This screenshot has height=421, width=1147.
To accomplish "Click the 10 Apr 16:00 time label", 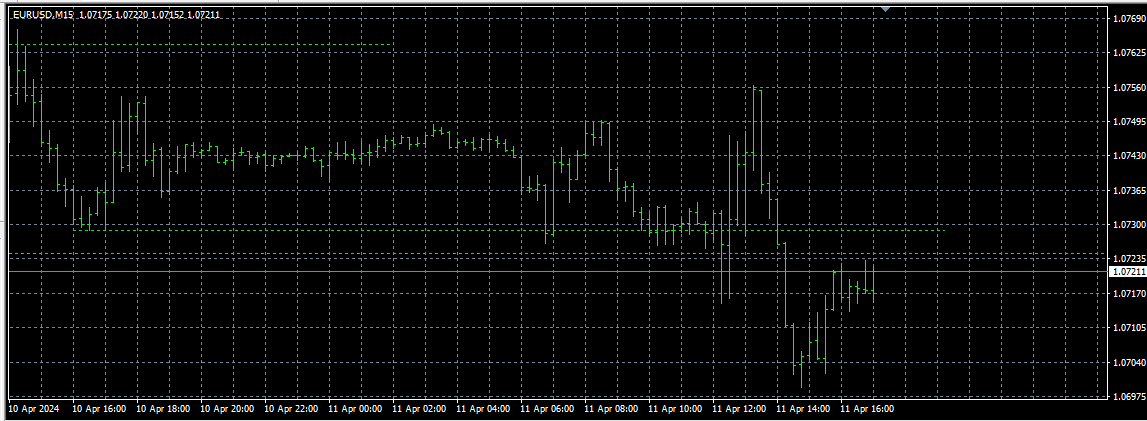I will [x=99, y=409].
